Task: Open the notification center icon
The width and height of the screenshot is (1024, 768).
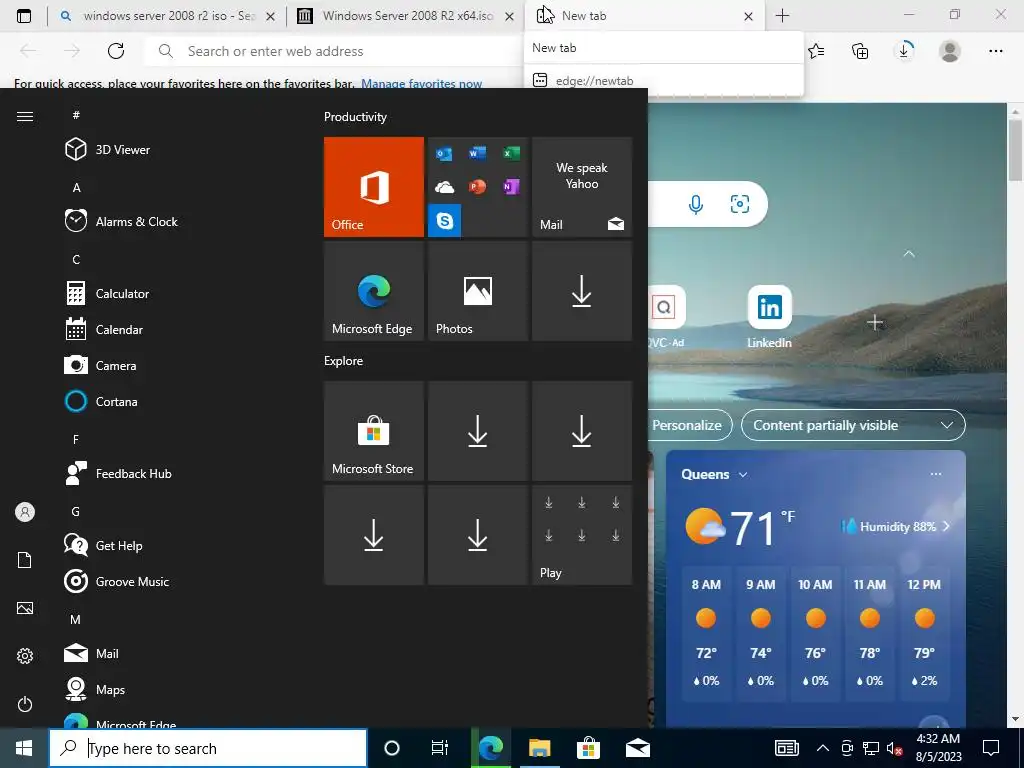Action: 991,748
